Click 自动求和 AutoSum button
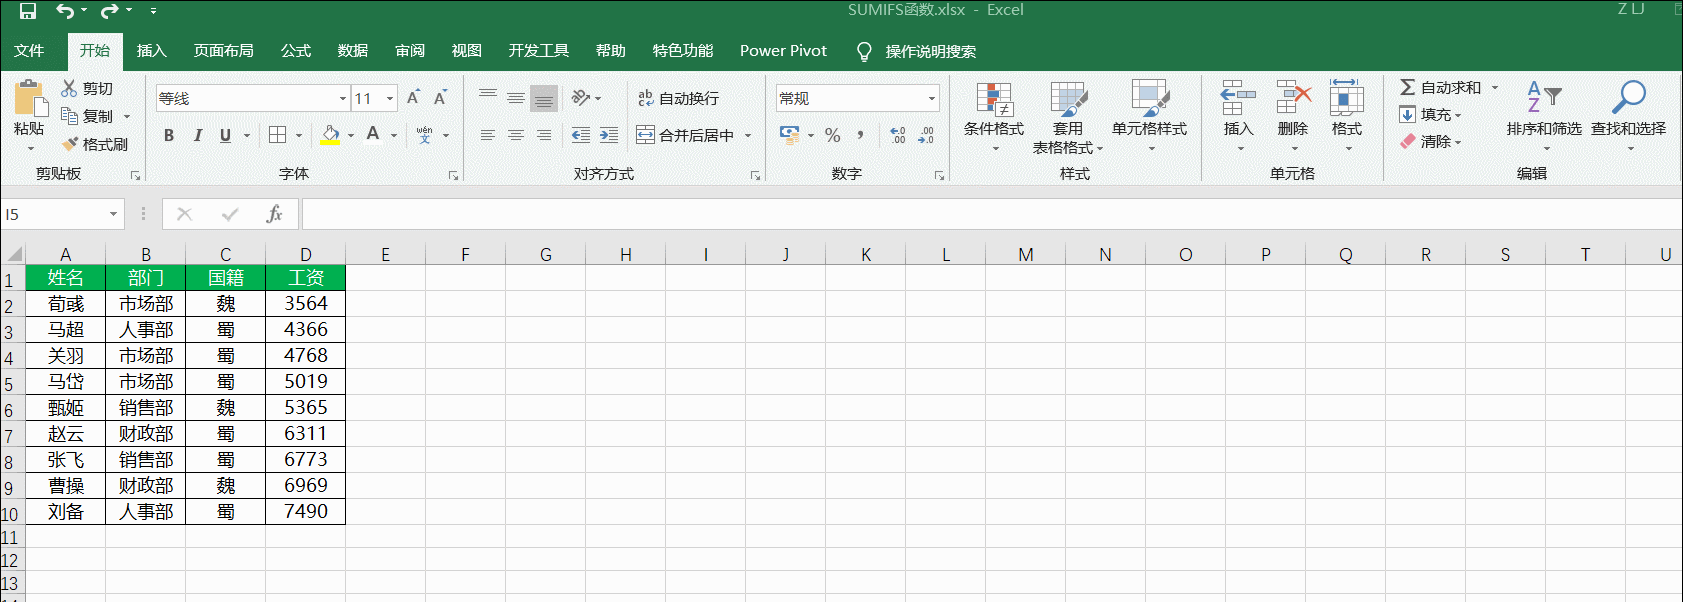Screen dimensions: 1683x602 [1440, 87]
